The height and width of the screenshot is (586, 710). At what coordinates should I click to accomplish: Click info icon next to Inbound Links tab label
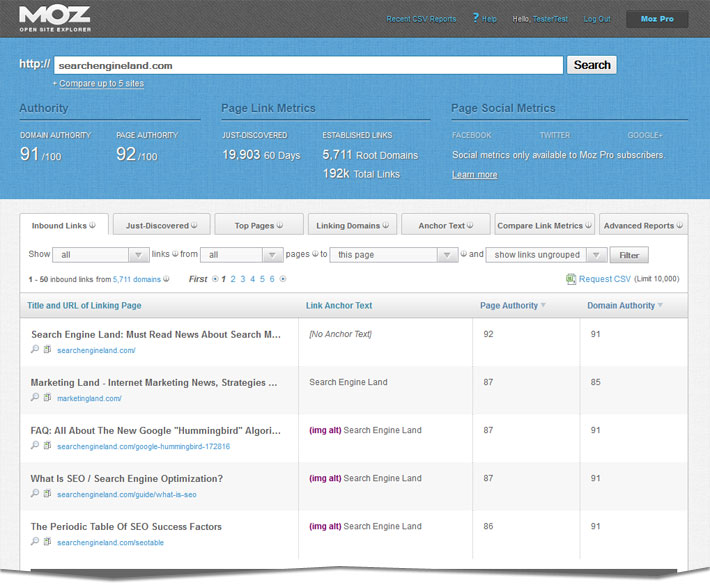[x=92, y=225]
